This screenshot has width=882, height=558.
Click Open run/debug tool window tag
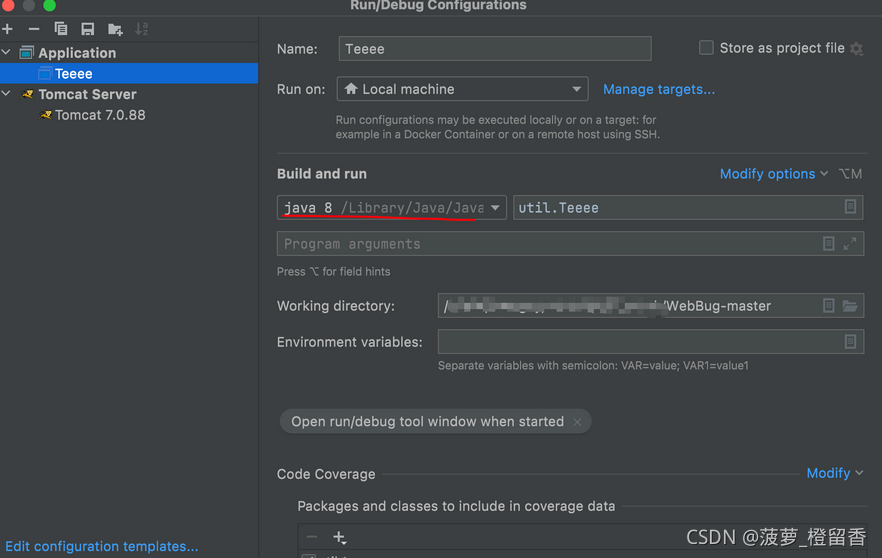coord(435,421)
